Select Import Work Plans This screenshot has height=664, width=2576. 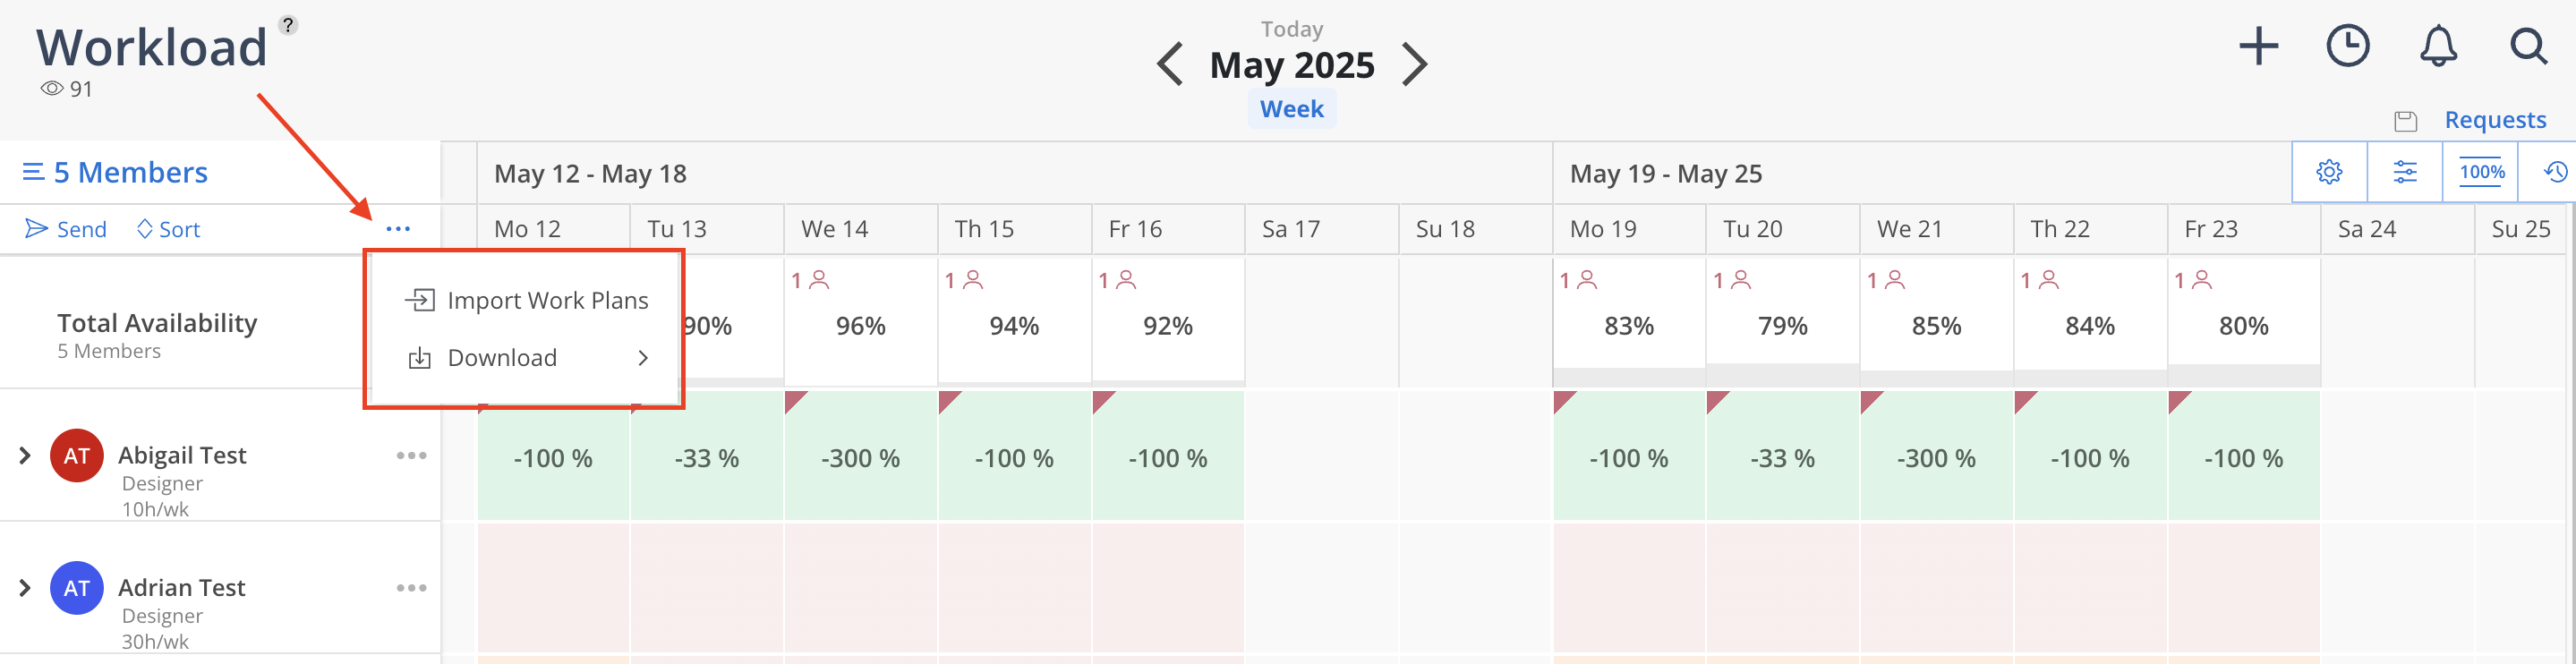coord(526,300)
